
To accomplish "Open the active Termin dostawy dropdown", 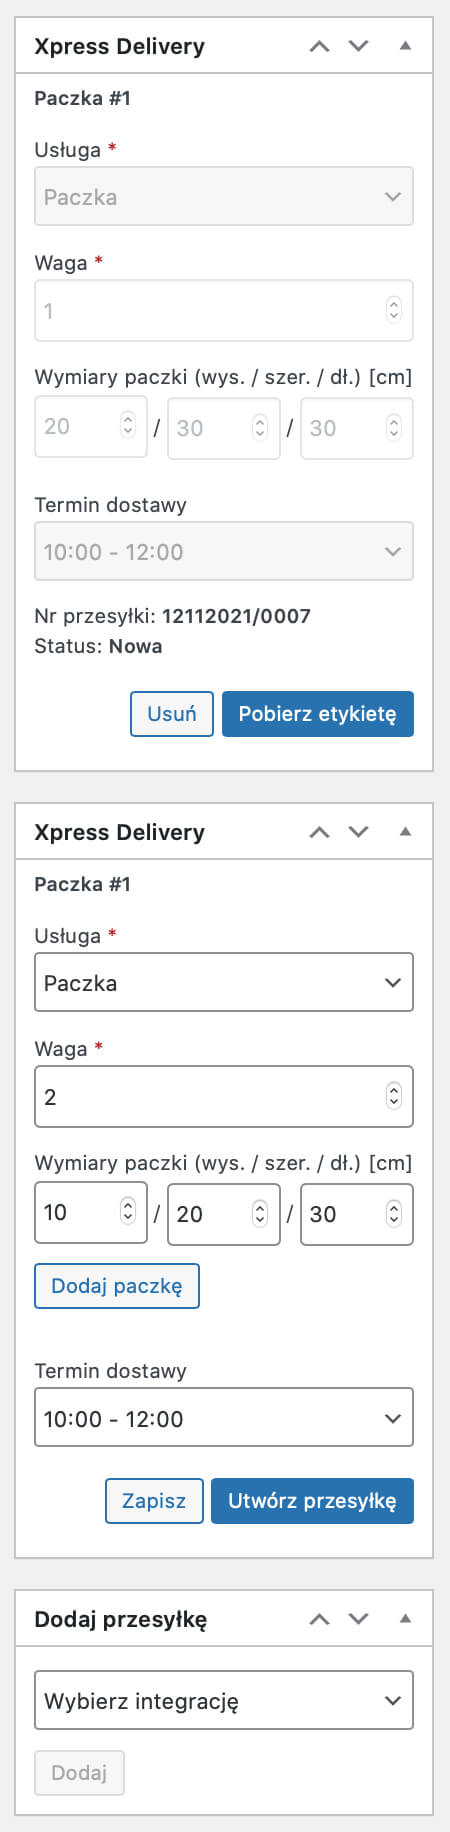I will (x=224, y=1417).
